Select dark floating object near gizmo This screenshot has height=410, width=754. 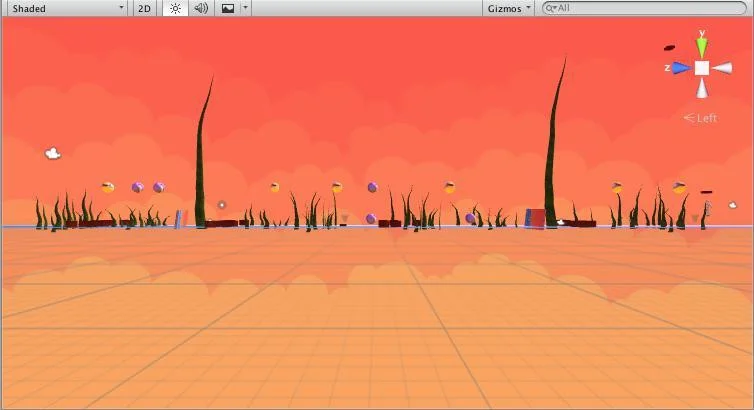[x=669, y=48]
